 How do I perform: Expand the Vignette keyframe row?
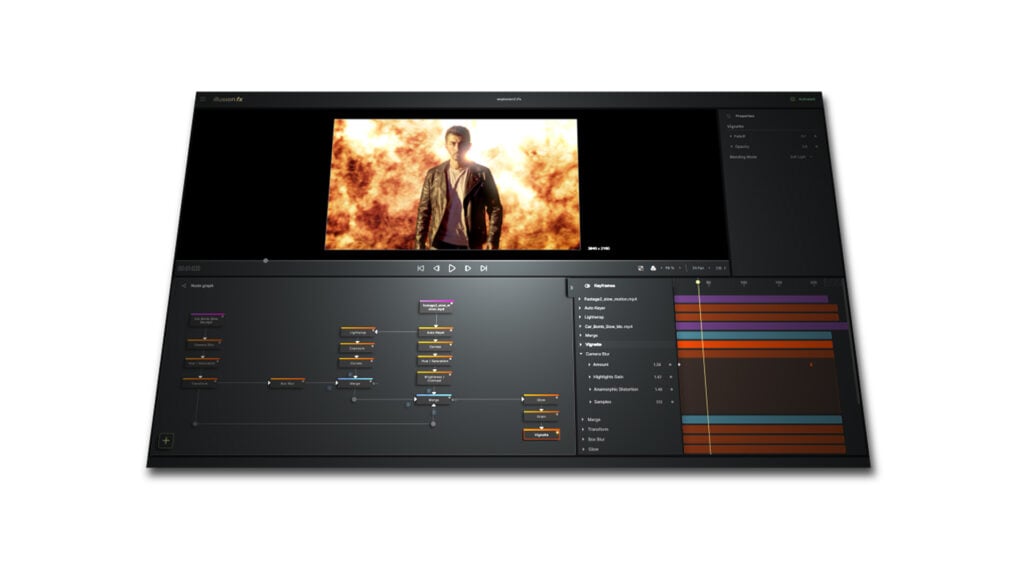(581, 345)
